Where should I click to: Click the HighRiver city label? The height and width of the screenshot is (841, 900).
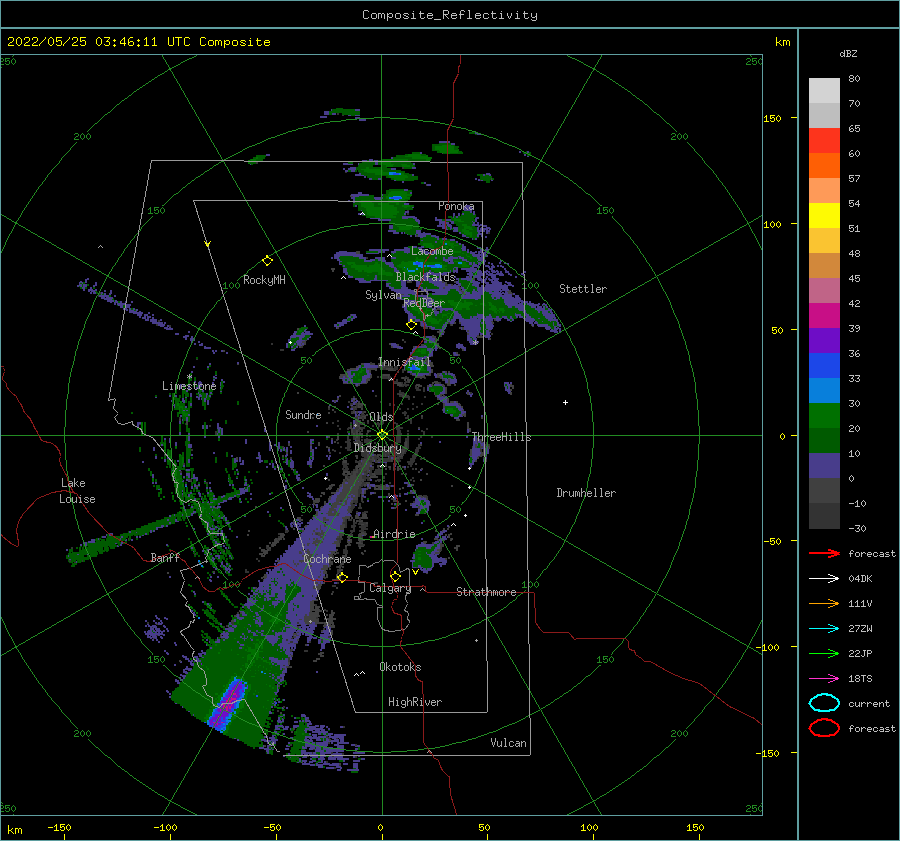click(415, 702)
